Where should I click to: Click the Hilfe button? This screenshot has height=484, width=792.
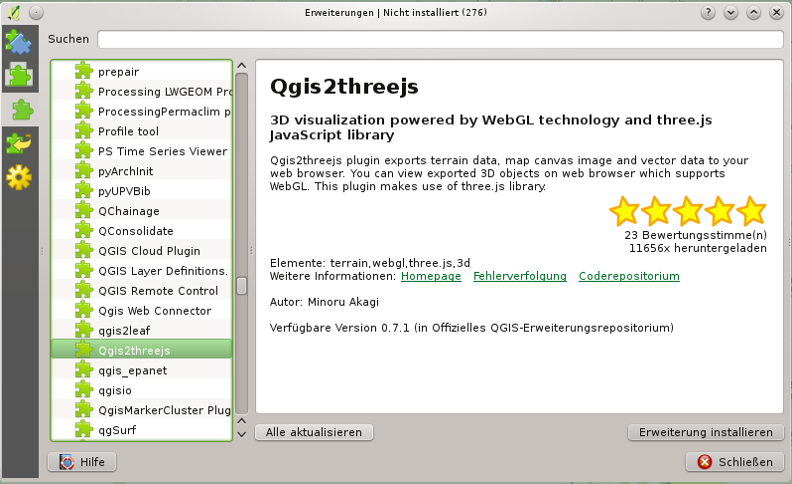pyautogui.click(x=82, y=462)
